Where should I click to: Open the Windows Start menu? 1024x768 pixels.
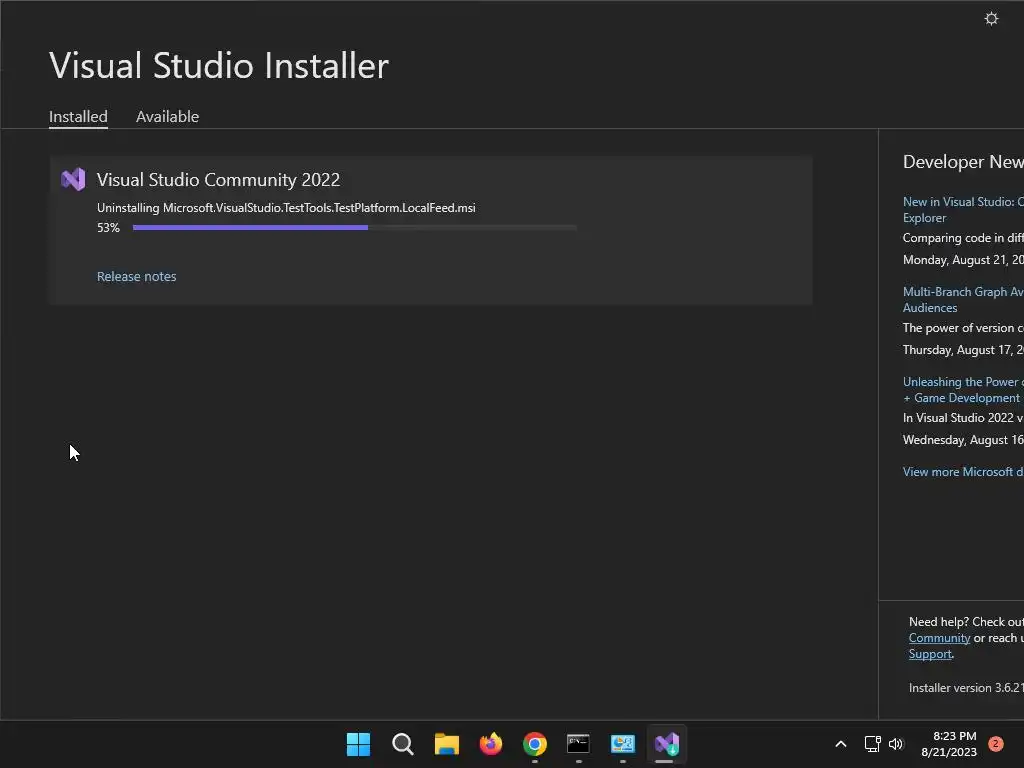pyautogui.click(x=358, y=744)
